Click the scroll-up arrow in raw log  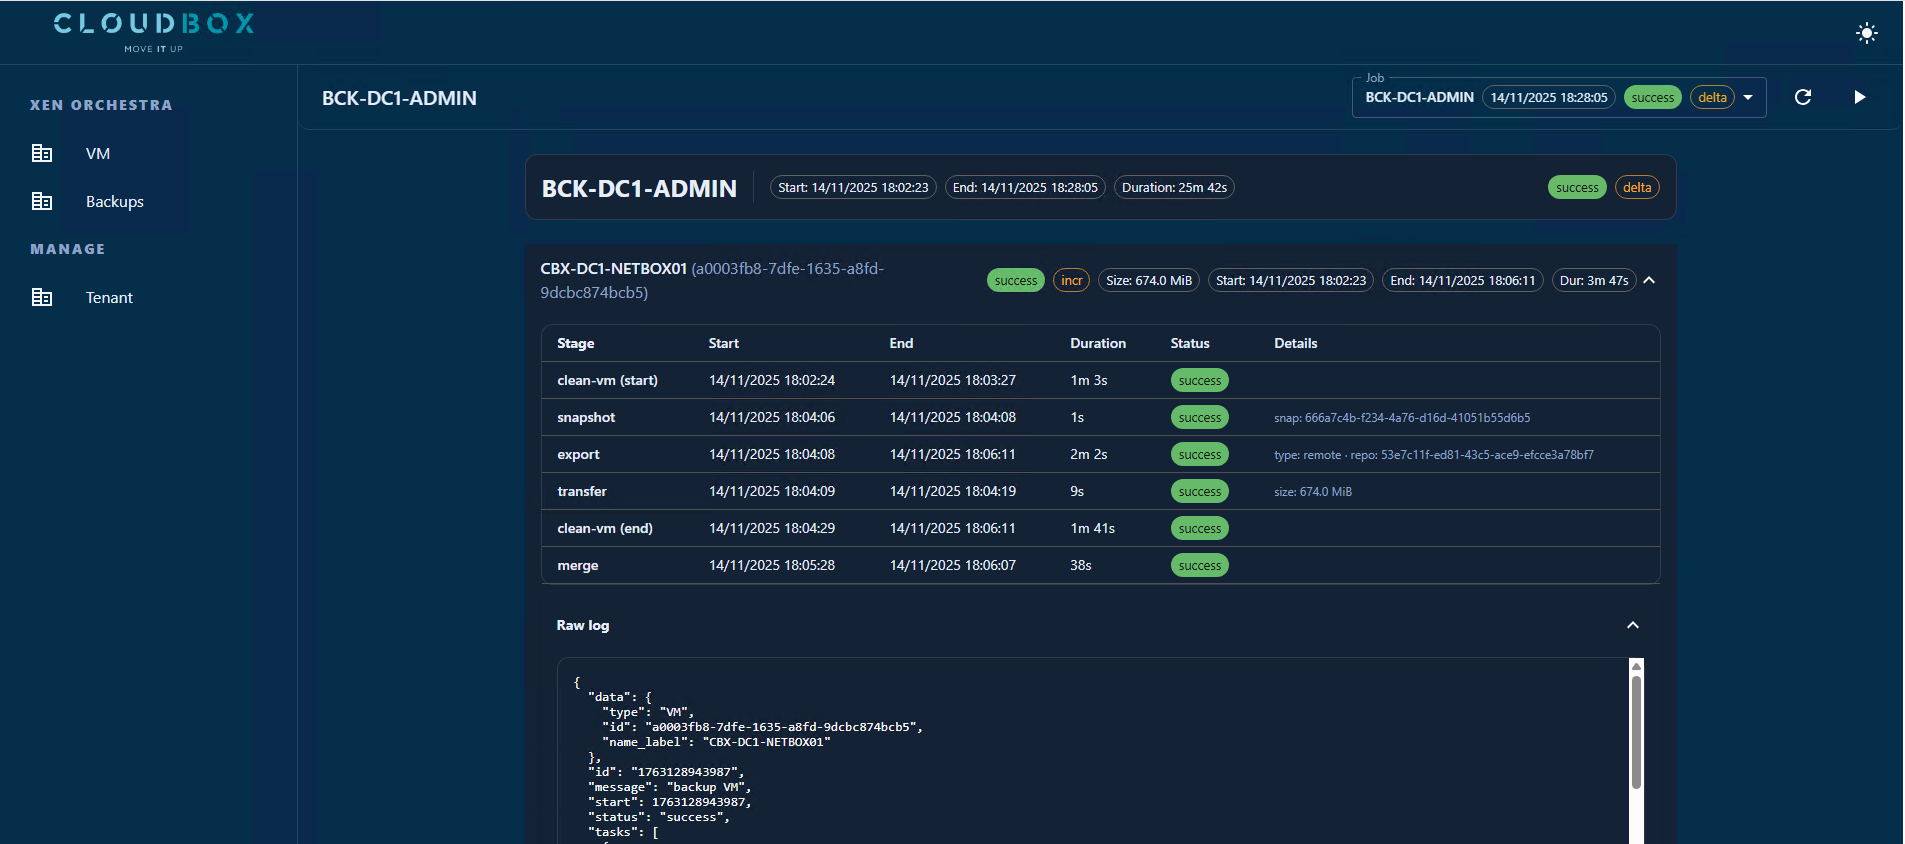pyautogui.click(x=1636, y=666)
